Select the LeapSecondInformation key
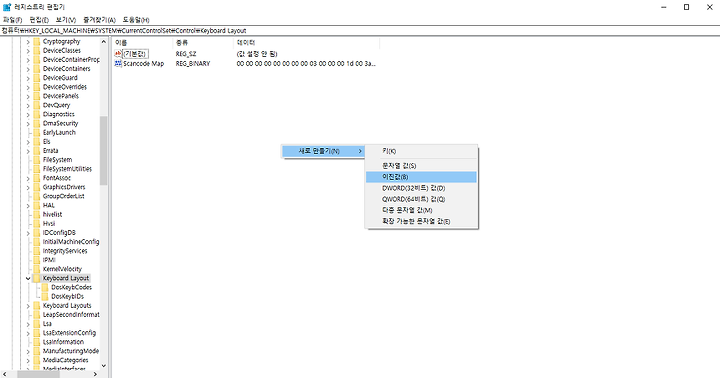Image resolution: width=720 pixels, height=378 pixels. [x=71, y=315]
